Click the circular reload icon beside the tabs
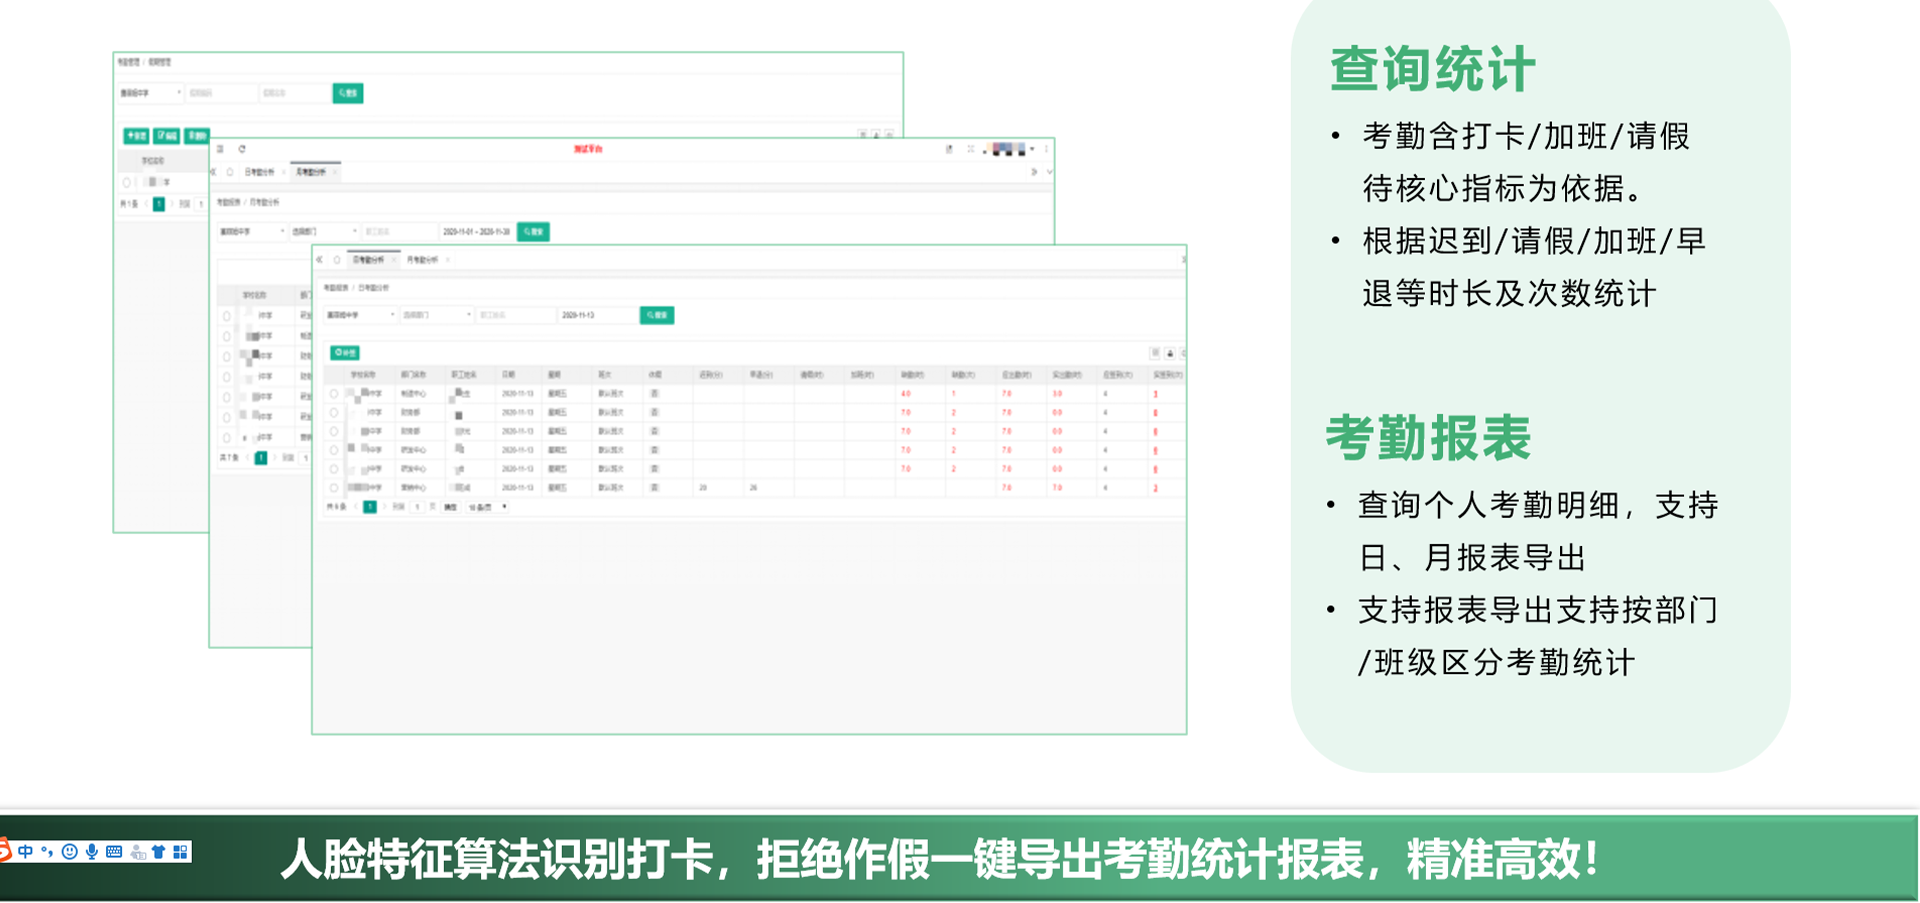This screenshot has width=1920, height=903. (337, 260)
